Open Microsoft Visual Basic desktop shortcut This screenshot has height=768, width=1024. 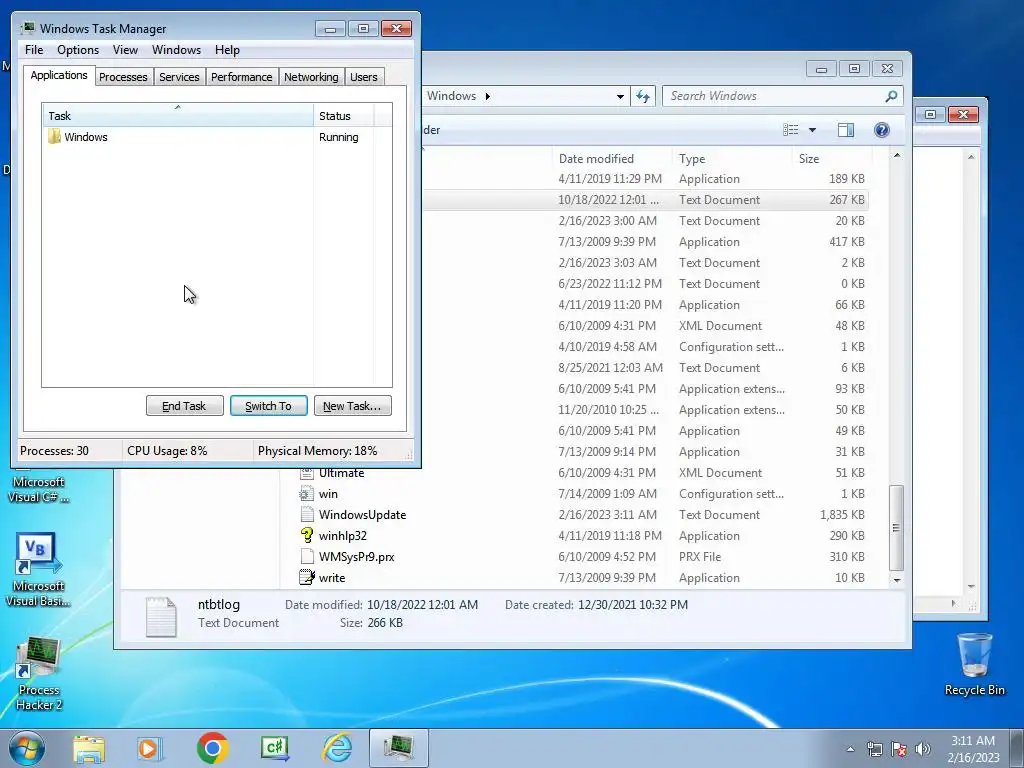tap(38, 569)
